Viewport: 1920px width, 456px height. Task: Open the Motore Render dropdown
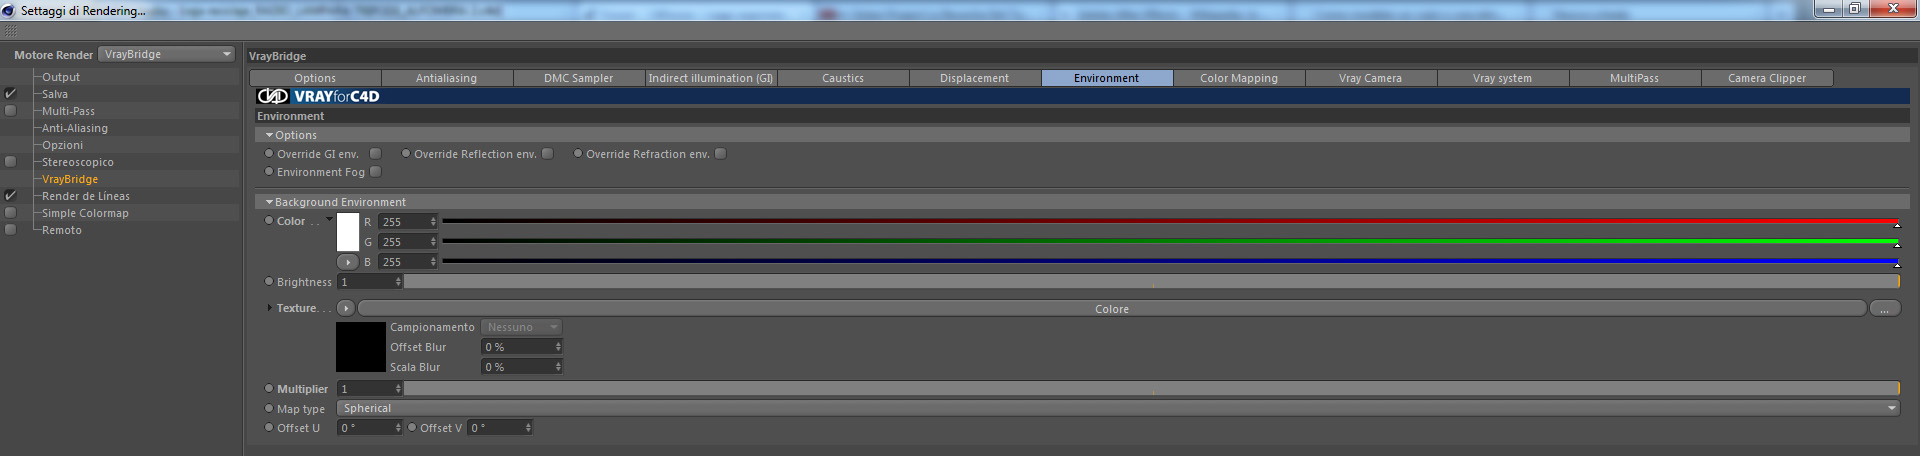(167, 54)
